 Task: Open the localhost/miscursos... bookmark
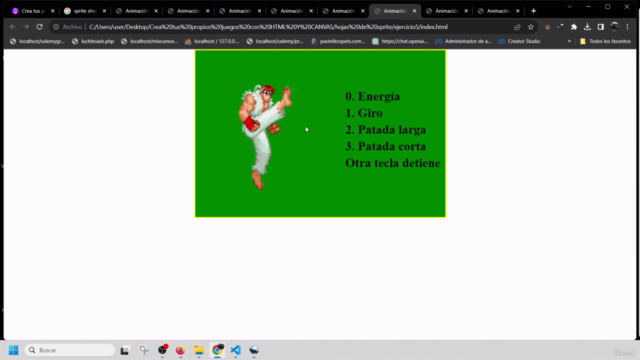(149, 41)
